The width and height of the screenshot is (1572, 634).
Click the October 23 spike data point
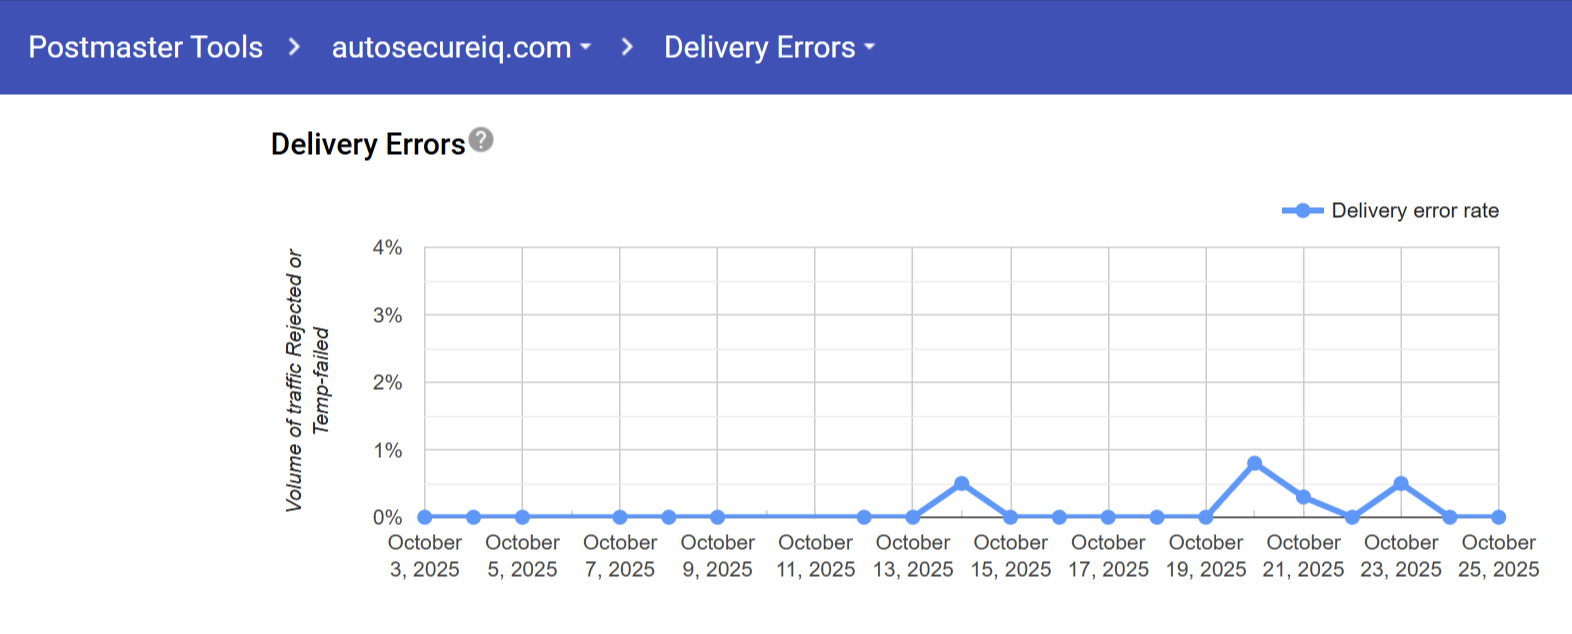pos(1401,484)
